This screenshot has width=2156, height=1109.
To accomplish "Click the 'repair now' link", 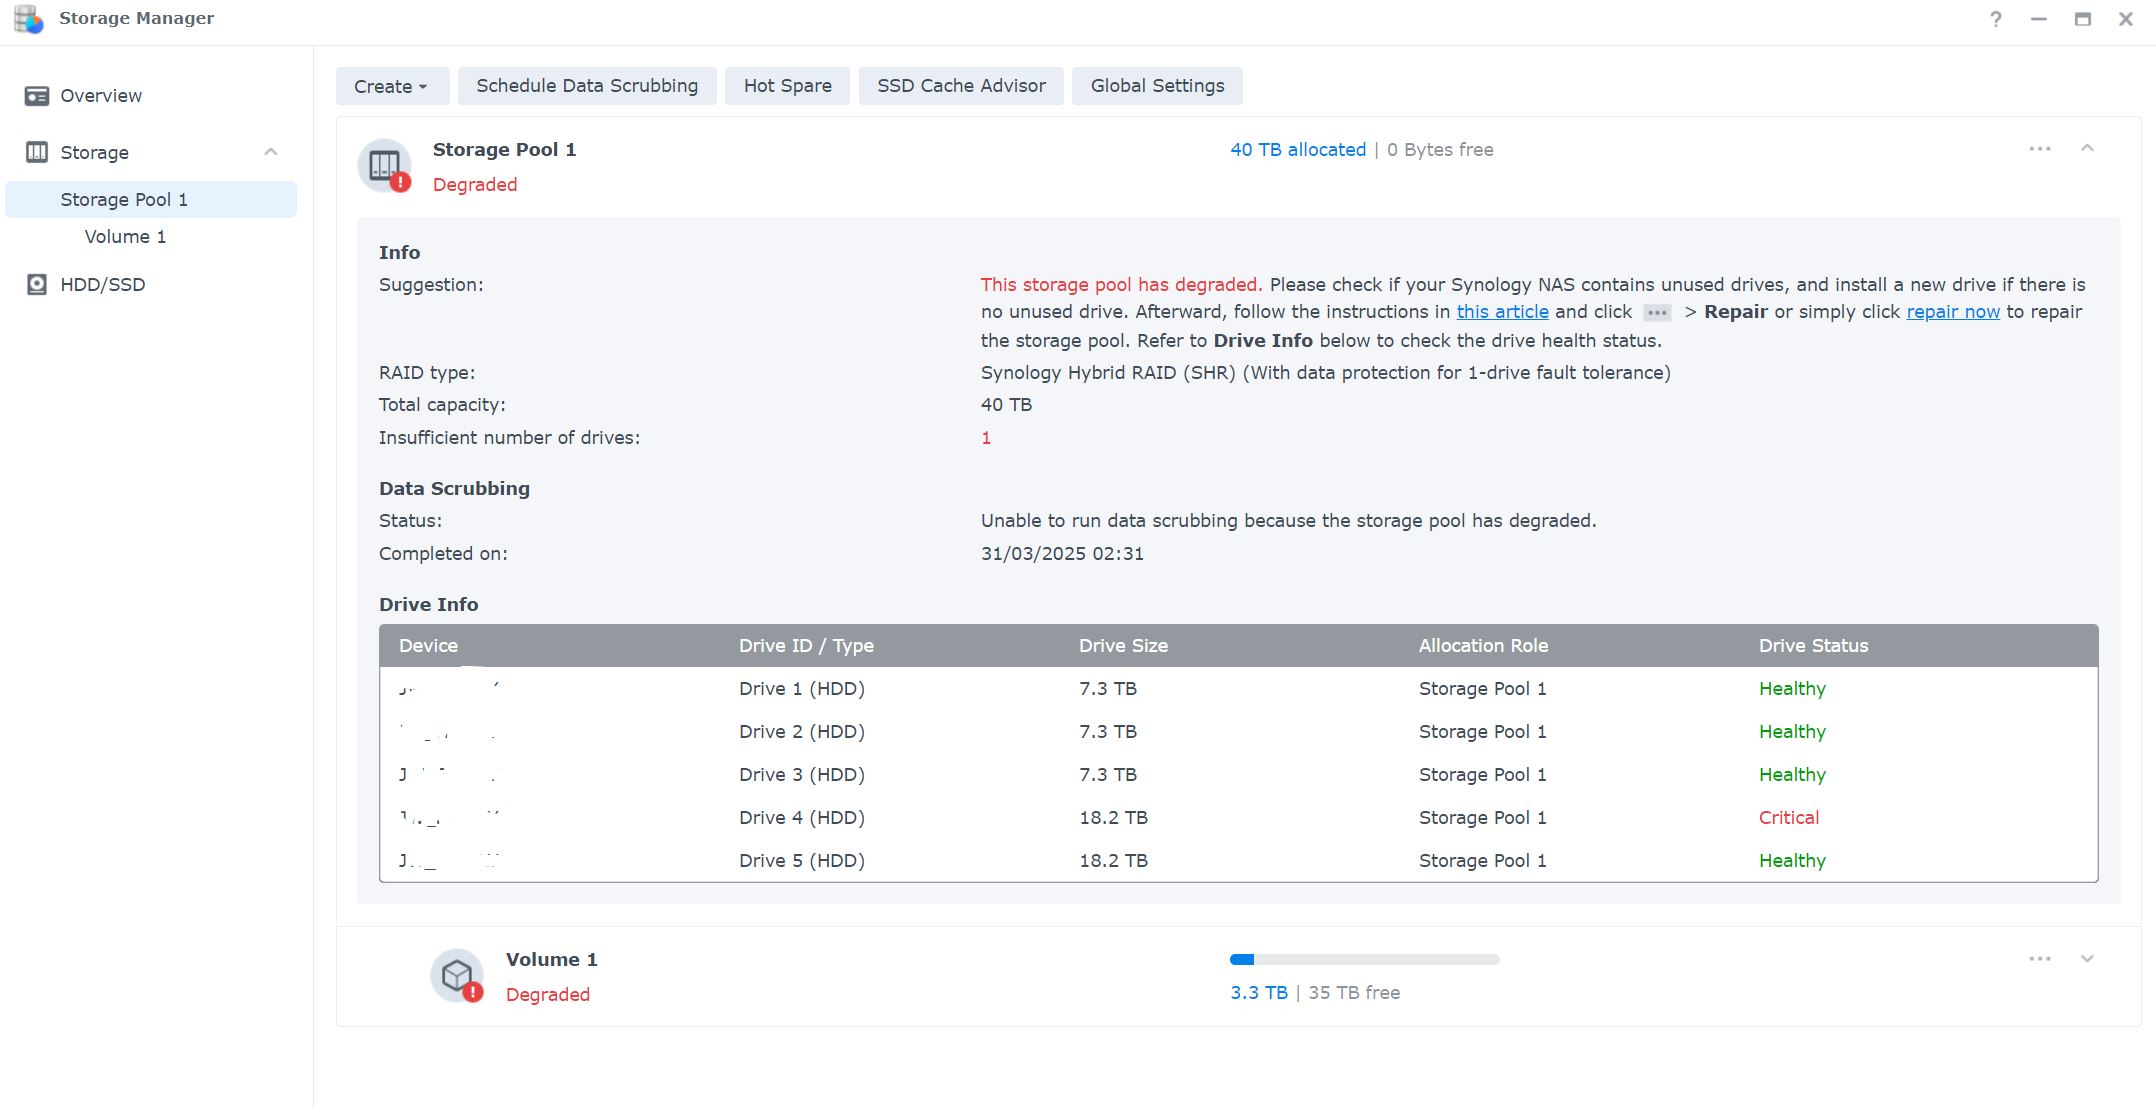I will [x=1953, y=312].
